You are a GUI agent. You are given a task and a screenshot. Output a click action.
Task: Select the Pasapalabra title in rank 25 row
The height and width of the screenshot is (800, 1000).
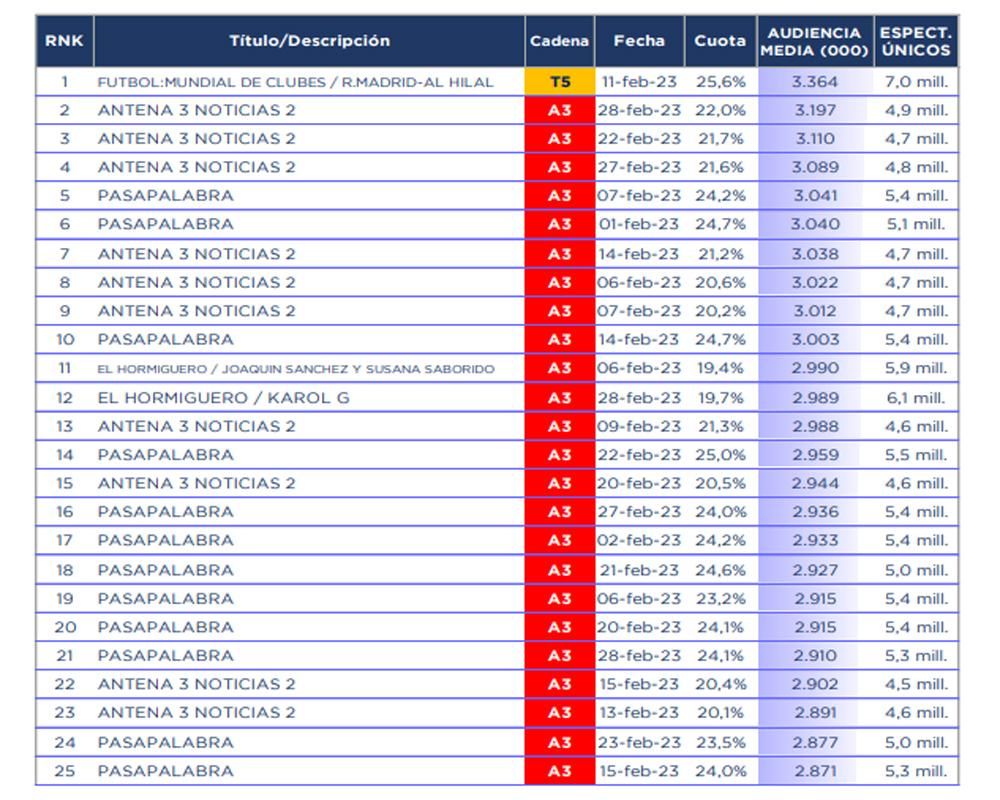(165, 771)
